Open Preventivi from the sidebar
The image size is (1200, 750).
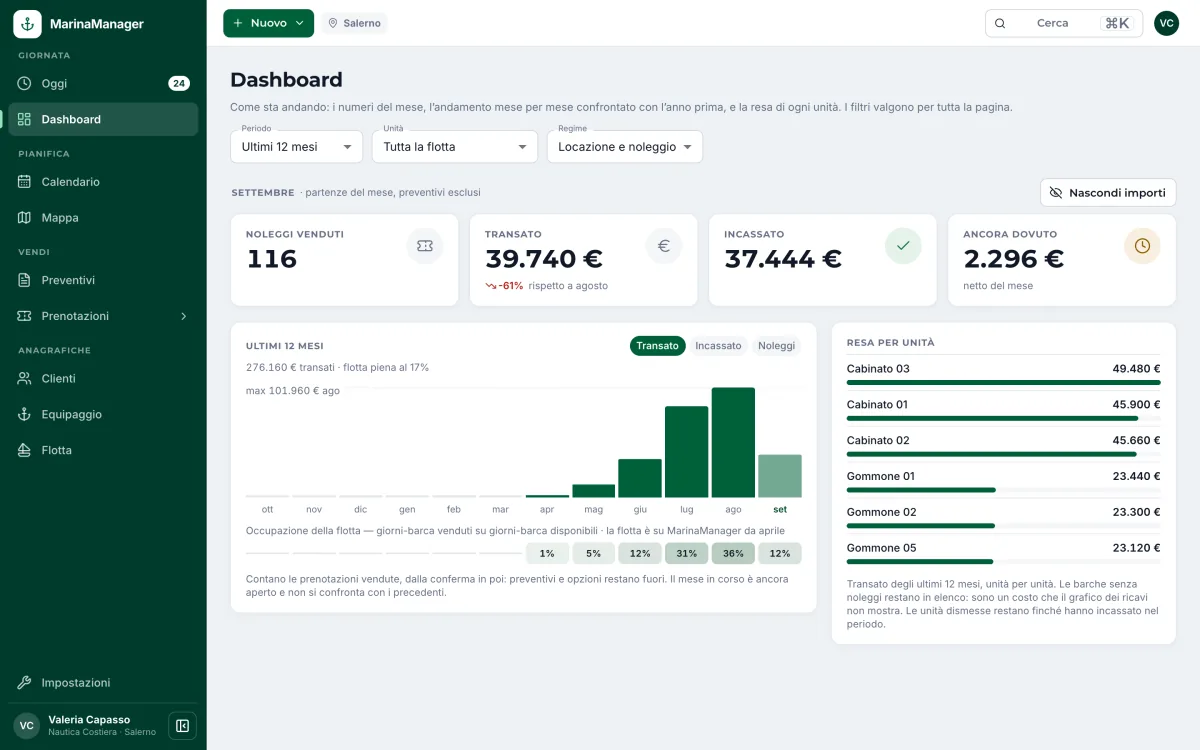click(103, 280)
